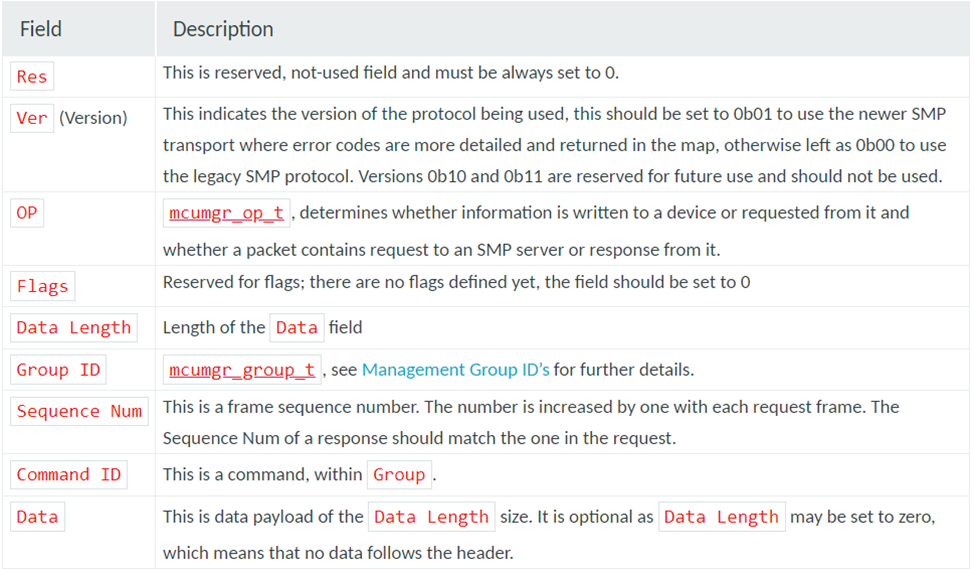Click Data Length in the Field column
974x569 pixels.
click(x=74, y=328)
